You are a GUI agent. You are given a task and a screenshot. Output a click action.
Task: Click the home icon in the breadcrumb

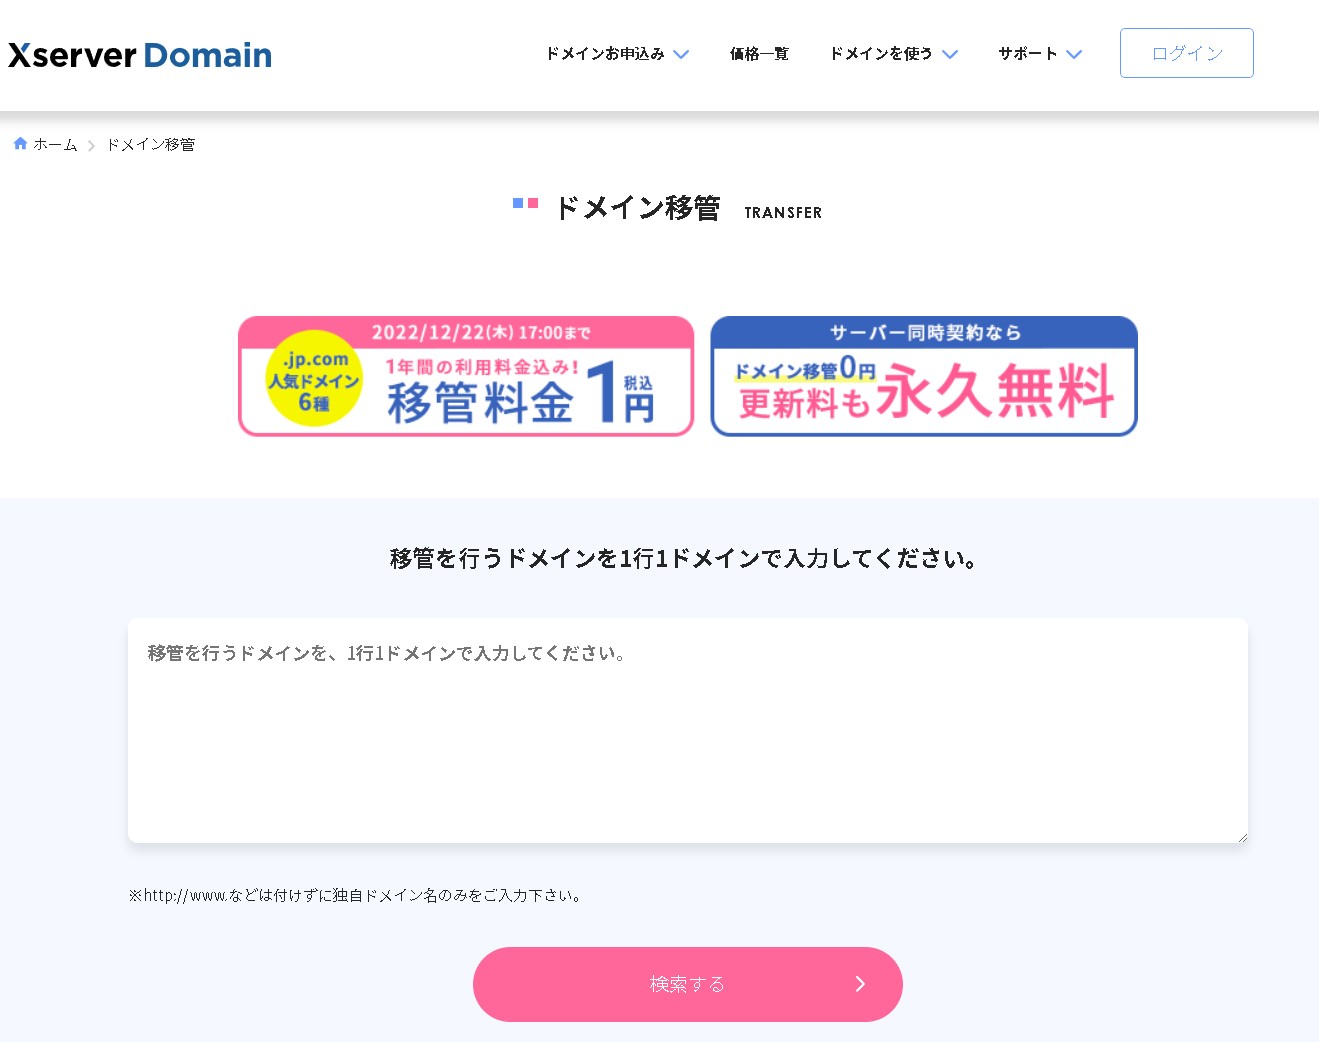pyautogui.click(x=19, y=143)
